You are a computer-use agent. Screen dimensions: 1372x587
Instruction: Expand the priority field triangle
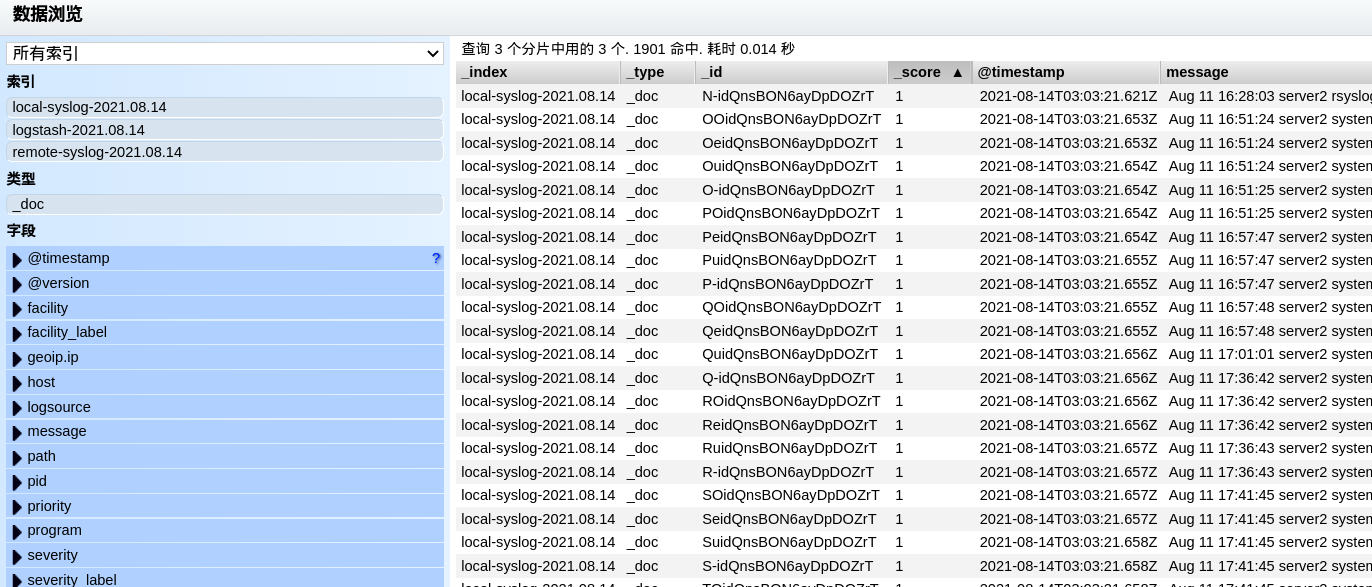click(17, 507)
